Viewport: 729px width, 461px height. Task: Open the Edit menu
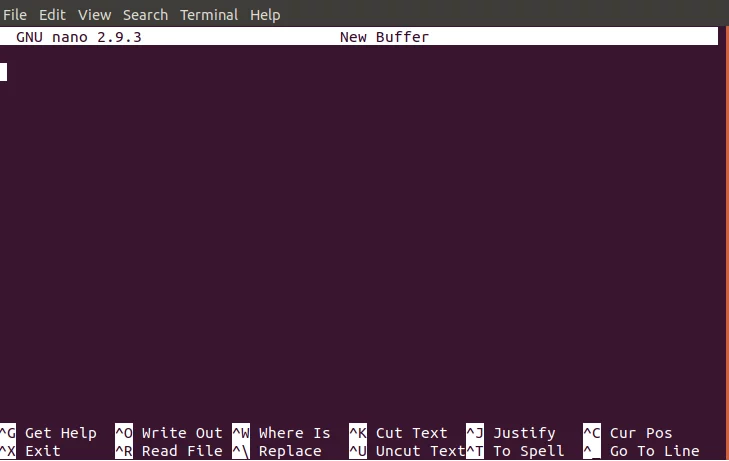[52, 15]
